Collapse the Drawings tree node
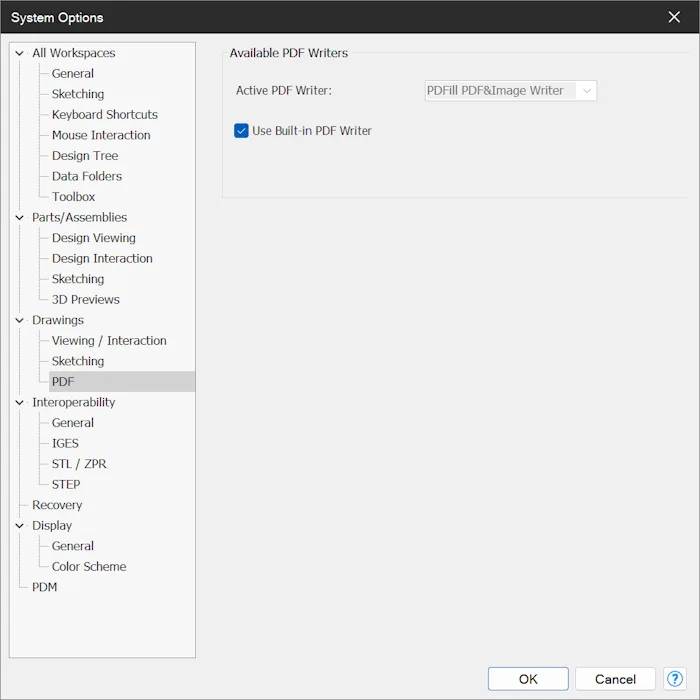Viewport: 700px width, 700px height. click(19, 320)
